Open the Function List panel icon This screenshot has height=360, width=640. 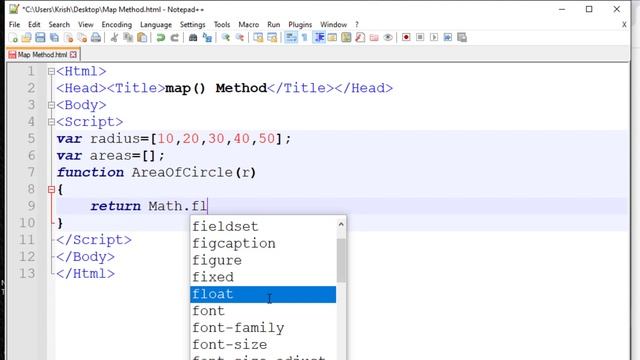click(x=360, y=38)
